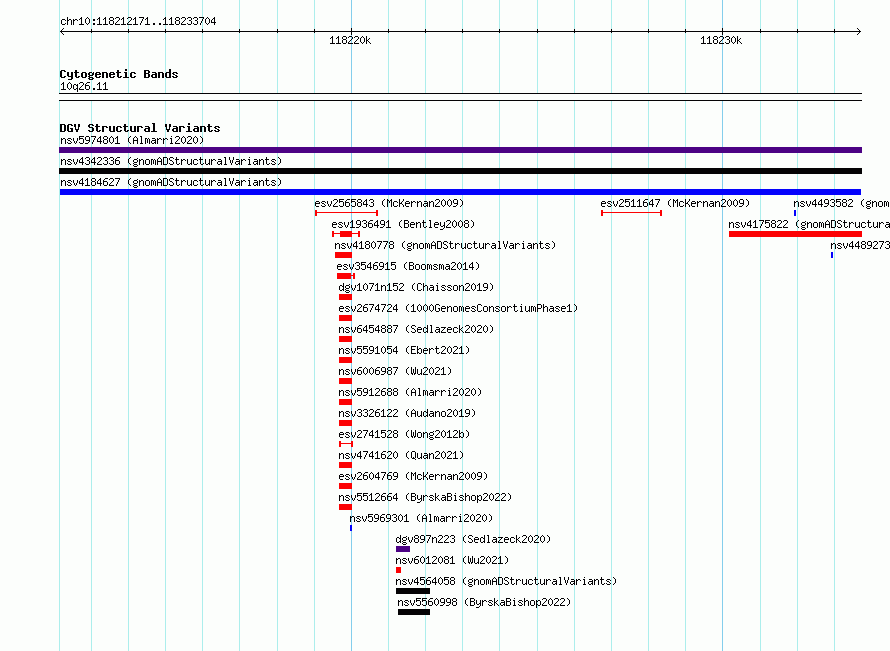Open nsv5912688 (Almarri2020) variant
890x651 pixels.
point(410,392)
